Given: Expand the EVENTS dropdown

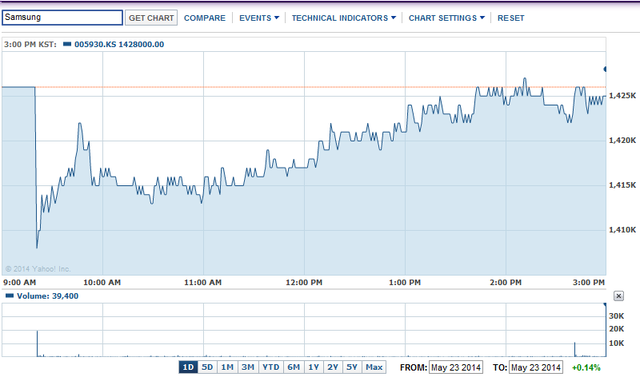Looking at the screenshot, I should [x=259, y=18].
